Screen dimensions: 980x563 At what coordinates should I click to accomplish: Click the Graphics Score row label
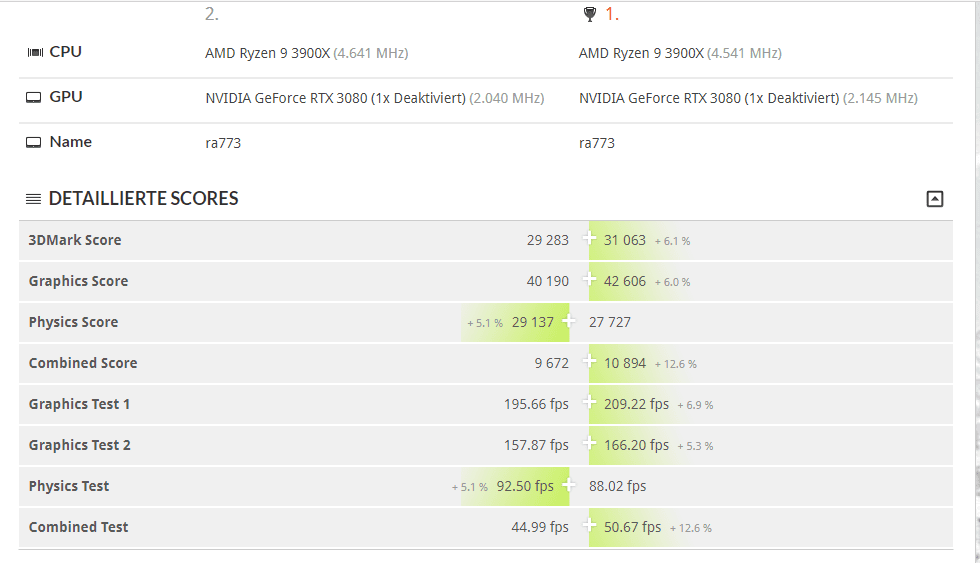pos(78,281)
